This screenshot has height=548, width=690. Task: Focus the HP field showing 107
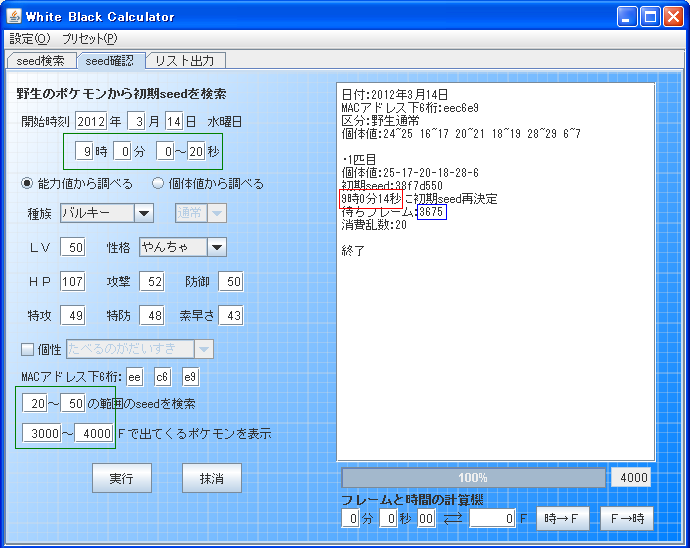73,281
